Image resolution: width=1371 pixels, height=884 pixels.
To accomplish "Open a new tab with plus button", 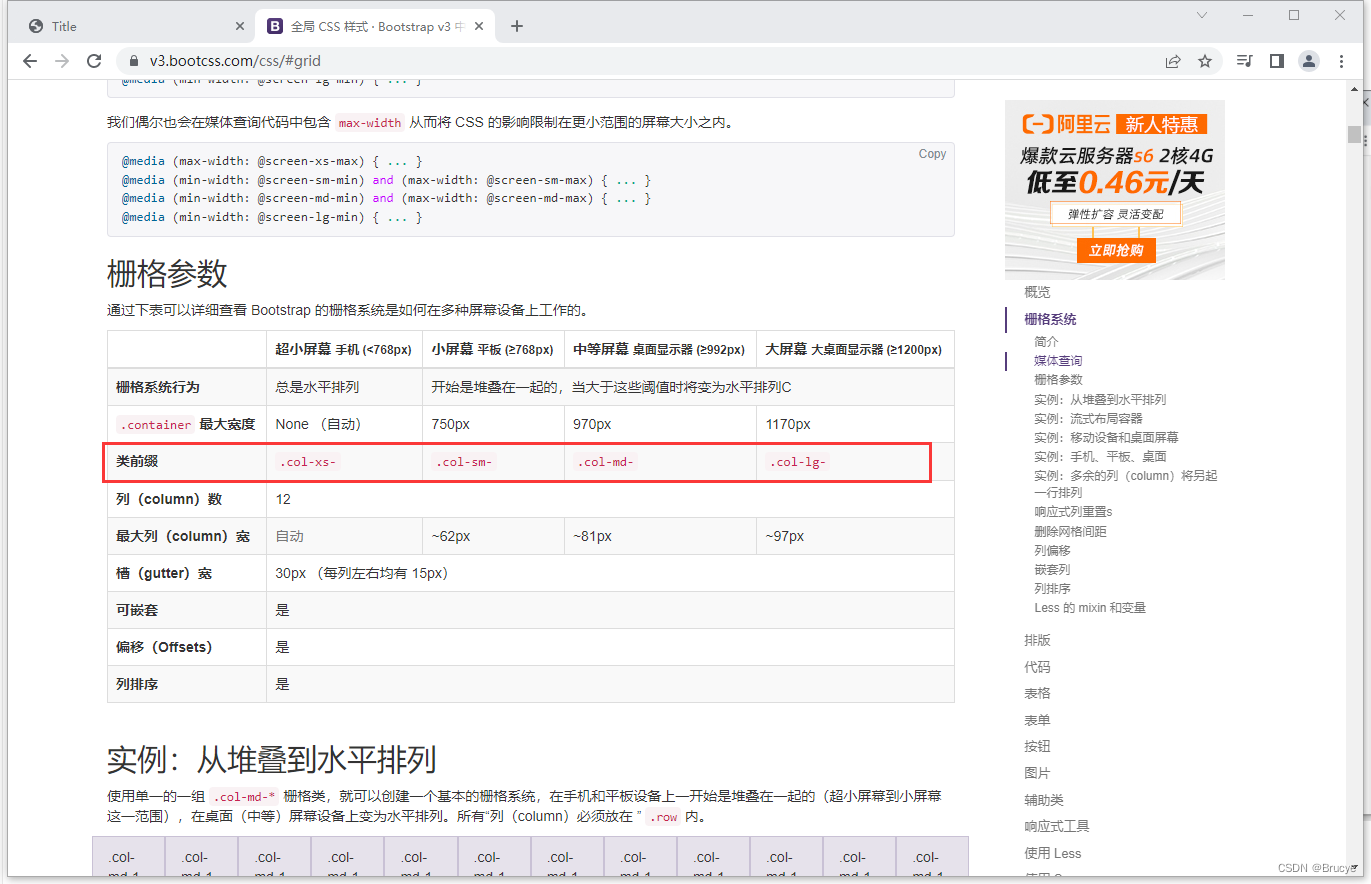I will (517, 26).
